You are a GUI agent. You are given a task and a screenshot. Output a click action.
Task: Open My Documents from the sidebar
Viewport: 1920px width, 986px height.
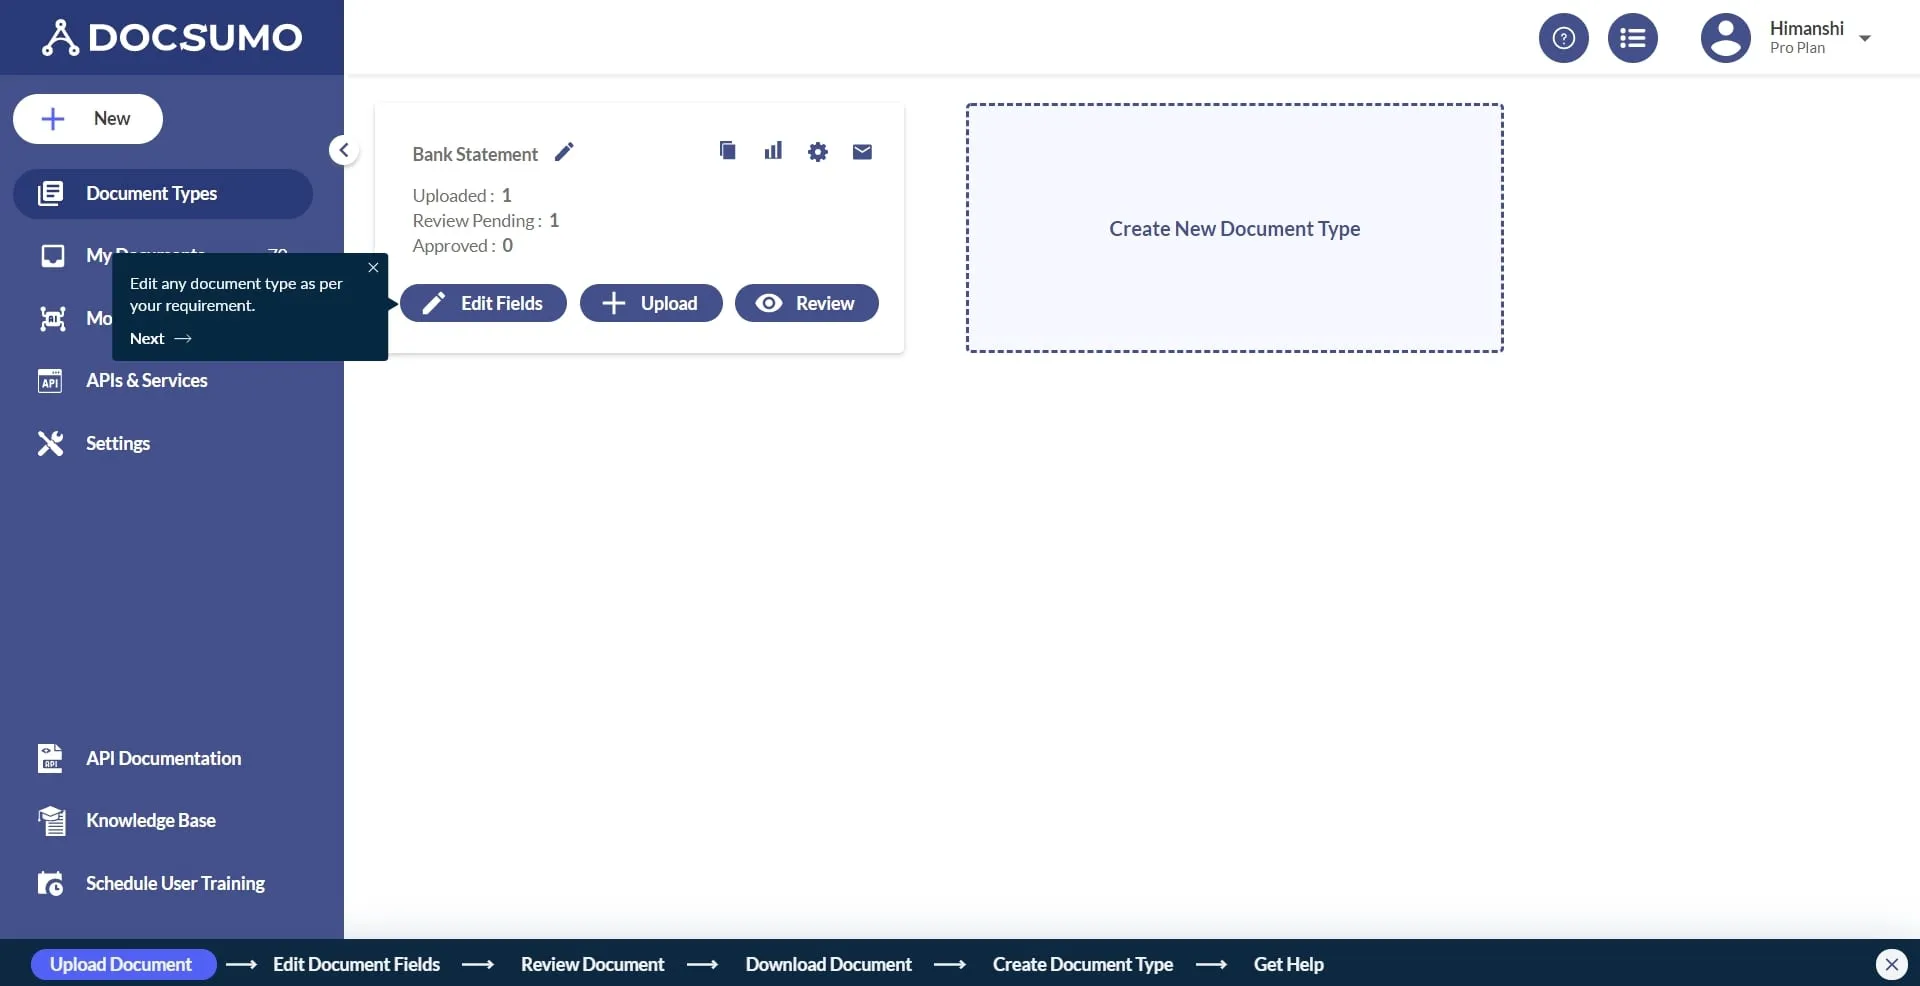(51, 255)
